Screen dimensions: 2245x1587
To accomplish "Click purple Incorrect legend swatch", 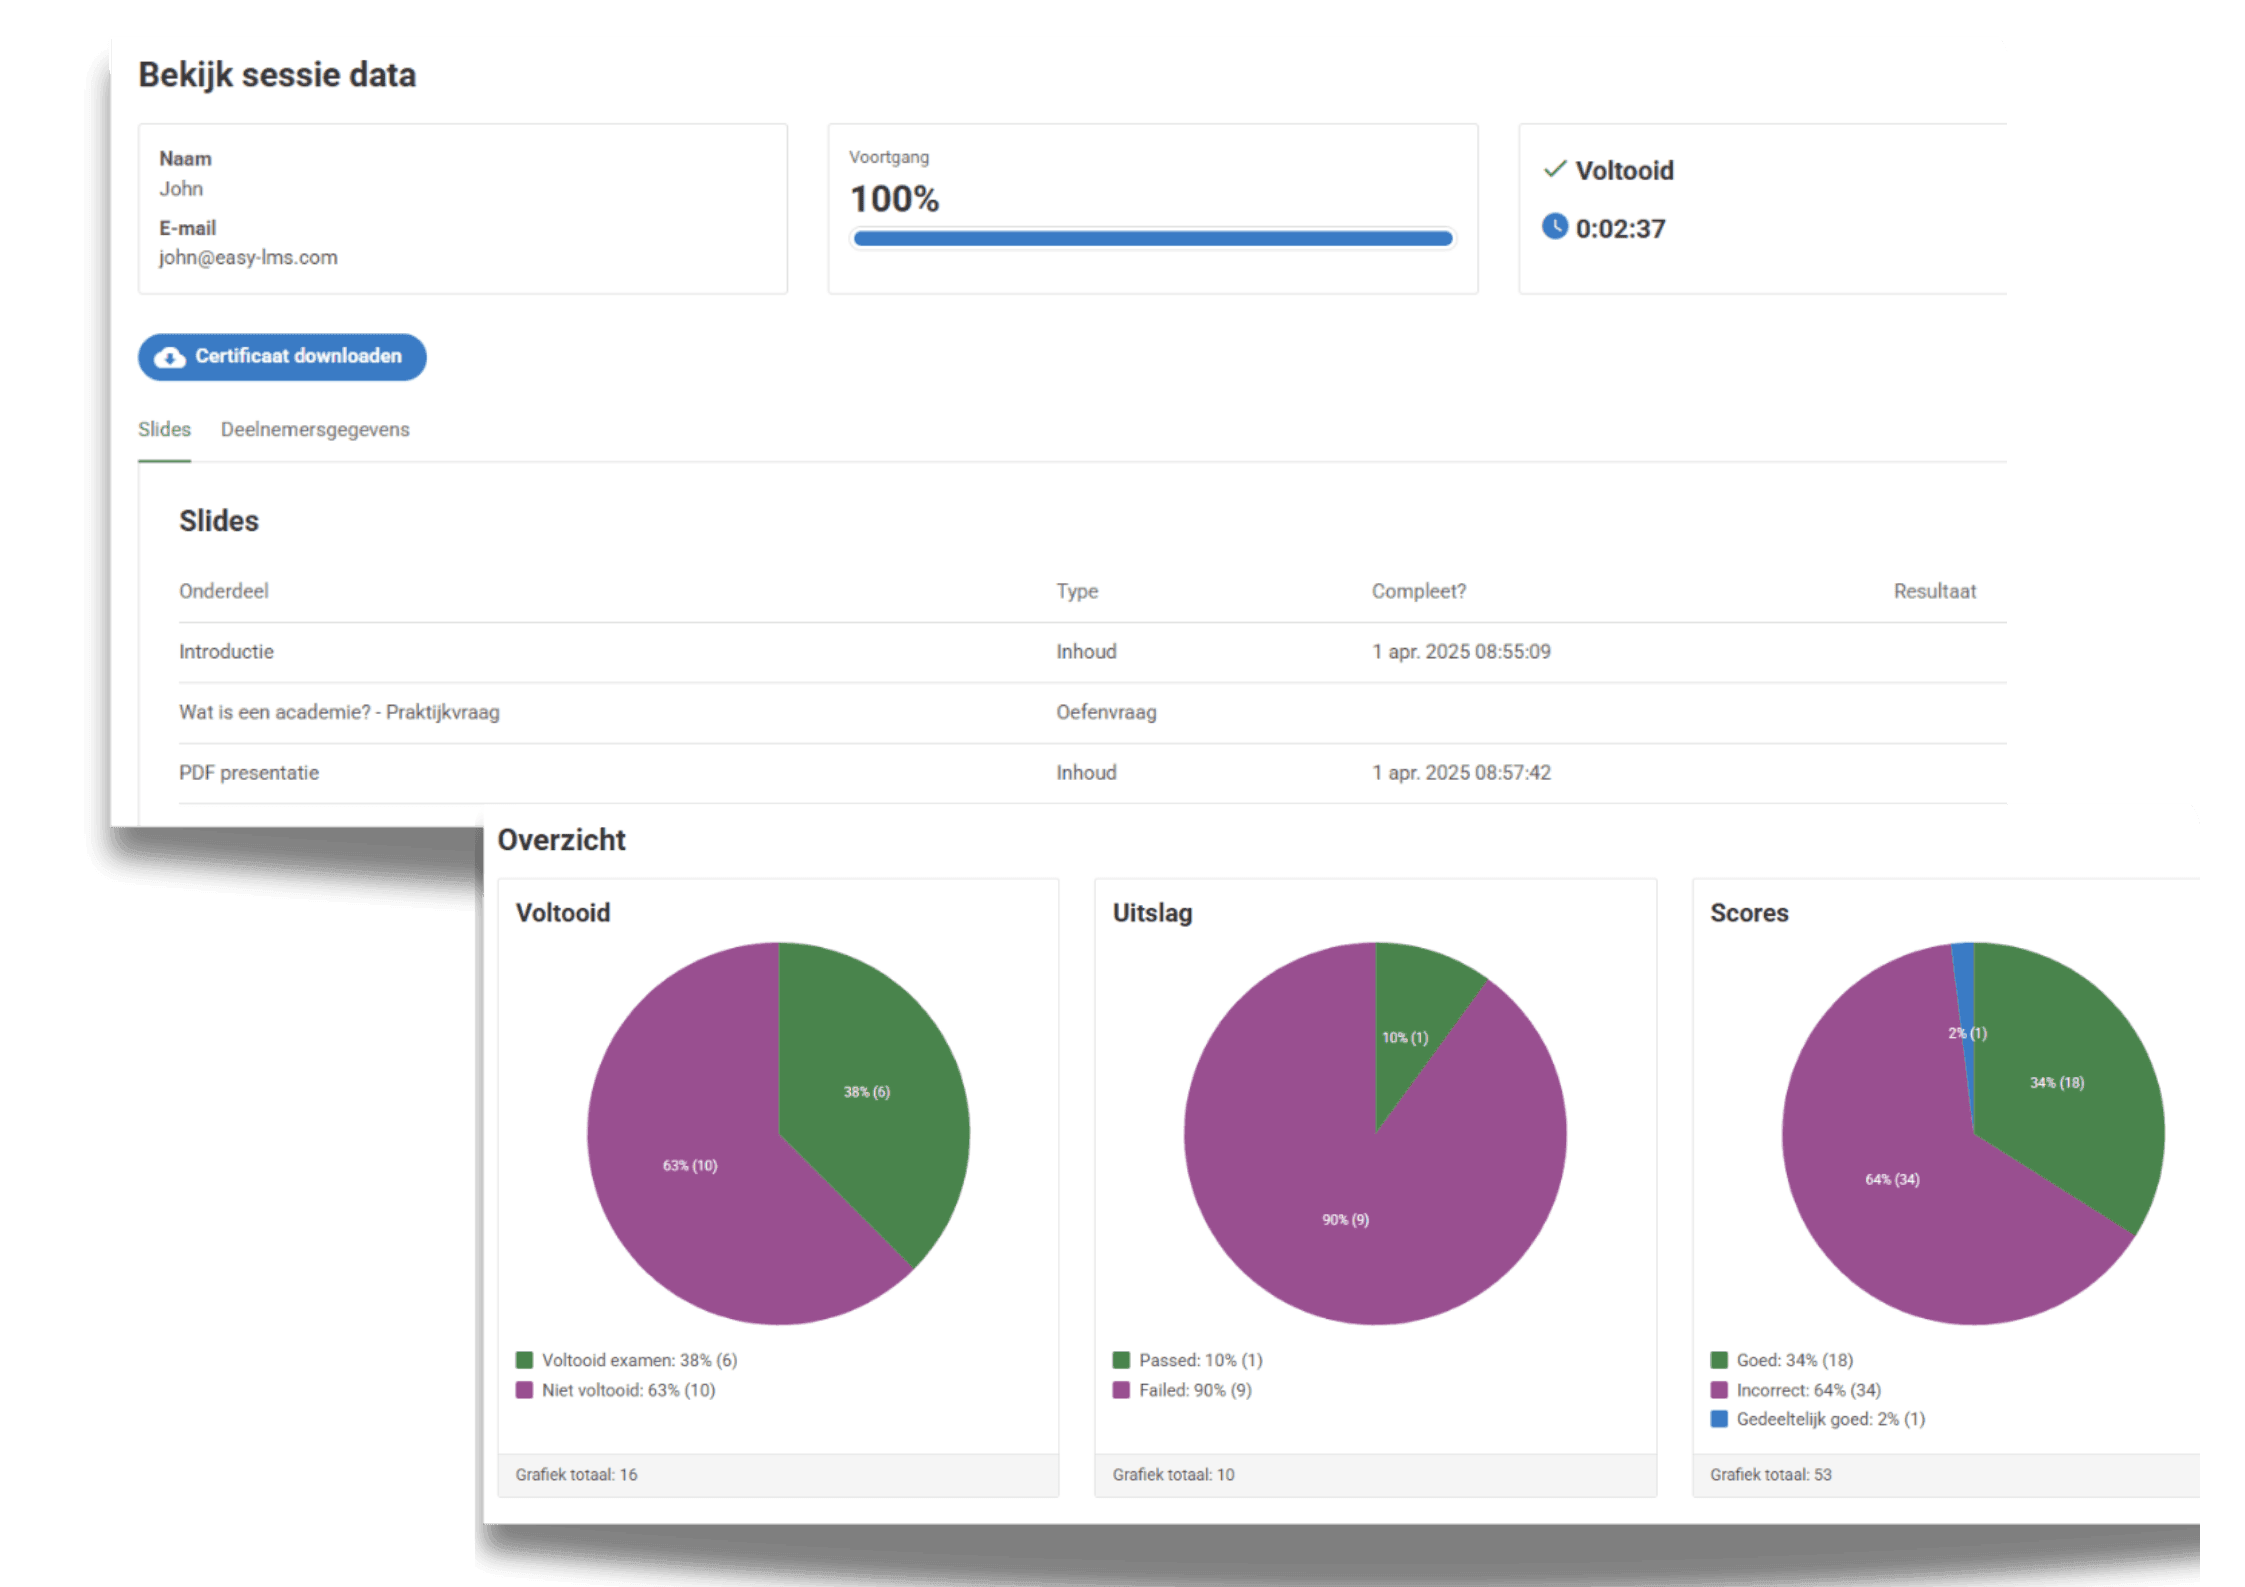I will 1719,1390.
